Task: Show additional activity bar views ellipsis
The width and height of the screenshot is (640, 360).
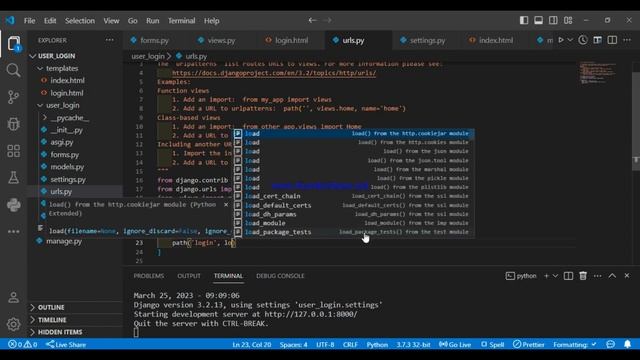Action: tap(13, 231)
